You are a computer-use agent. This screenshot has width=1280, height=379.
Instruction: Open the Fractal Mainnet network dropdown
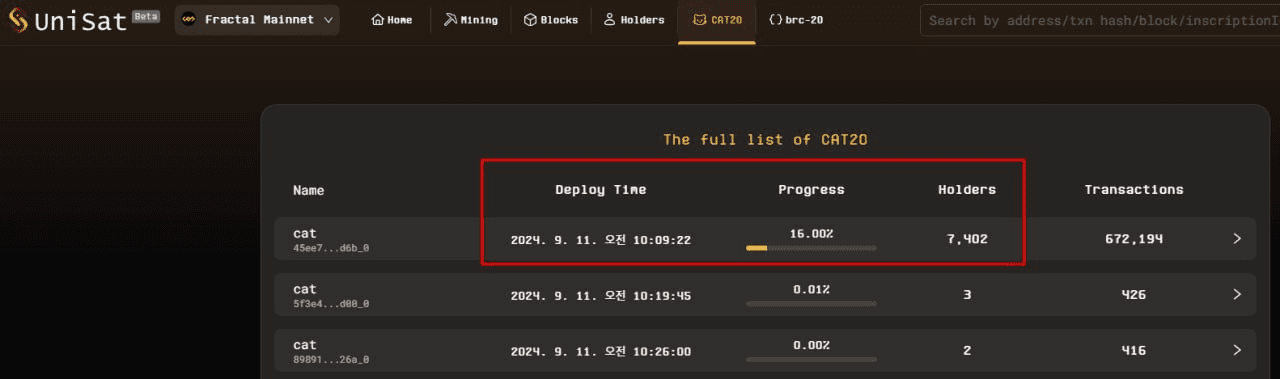tap(257, 20)
